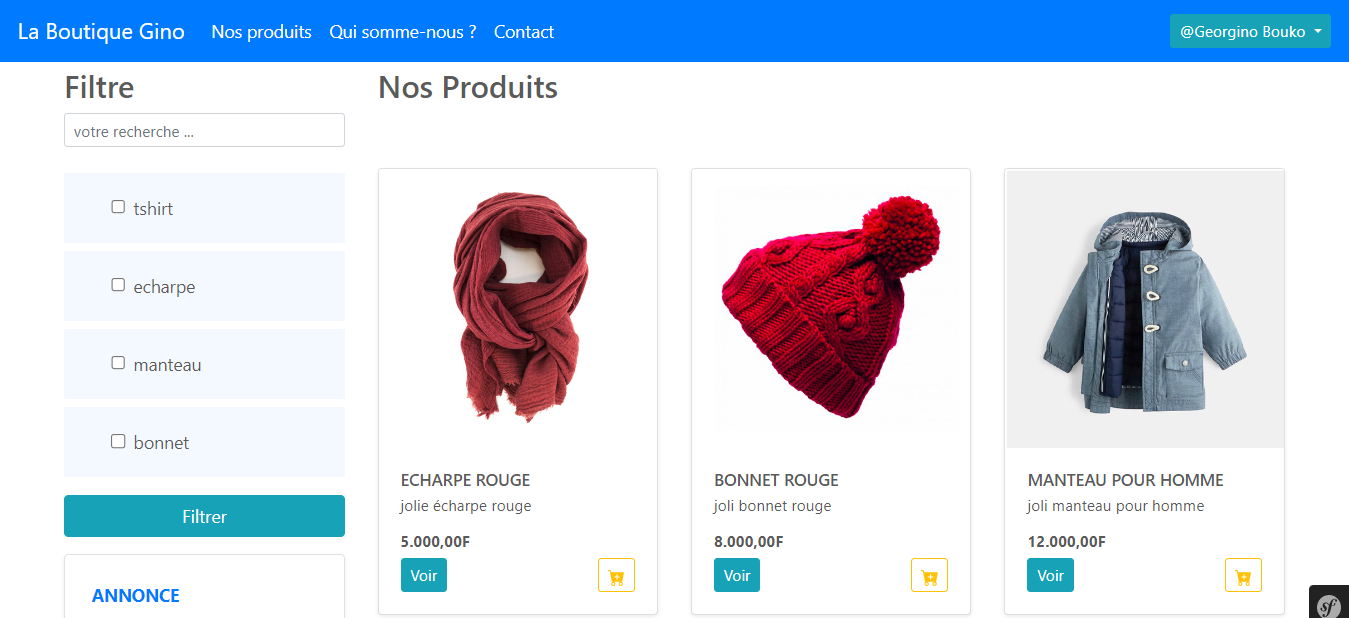1349x618 pixels.
Task: Click the ANNONCE link
Action: pyautogui.click(x=135, y=595)
